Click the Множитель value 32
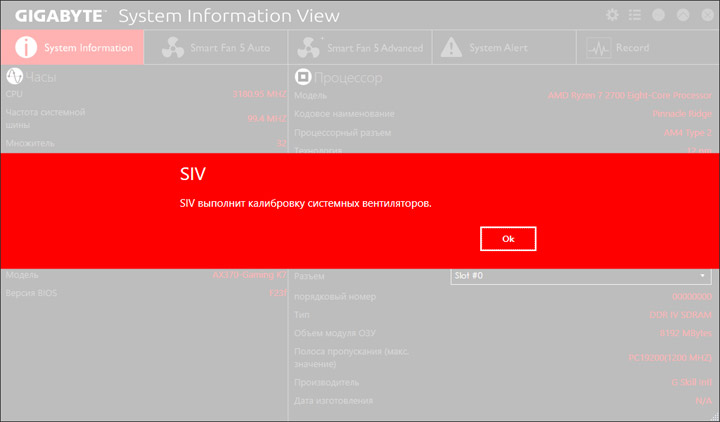 tap(281, 143)
